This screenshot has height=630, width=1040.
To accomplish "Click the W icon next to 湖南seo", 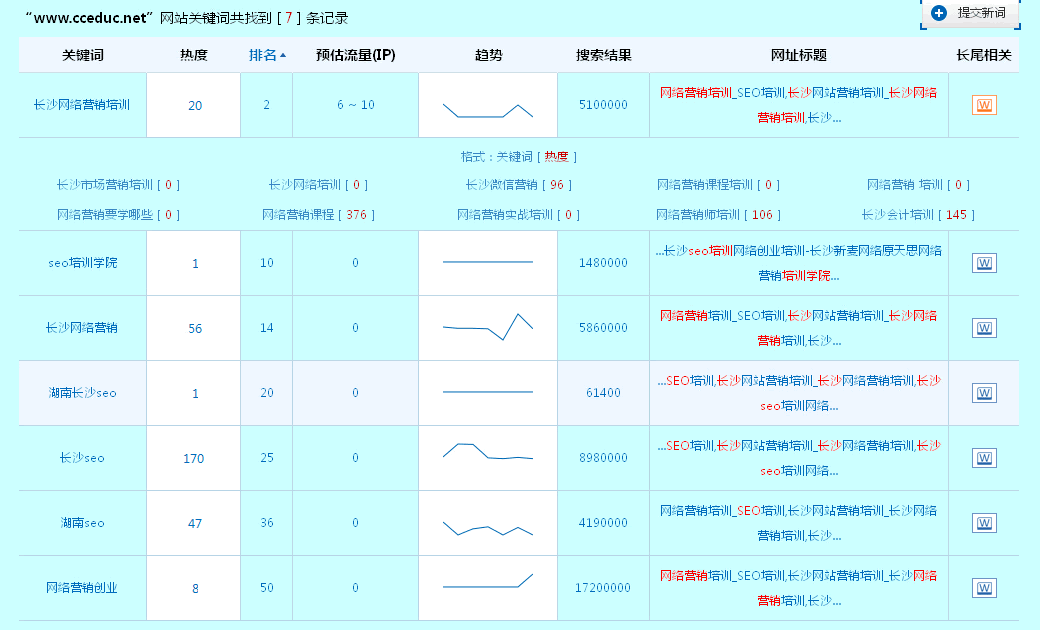I will pos(984,522).
